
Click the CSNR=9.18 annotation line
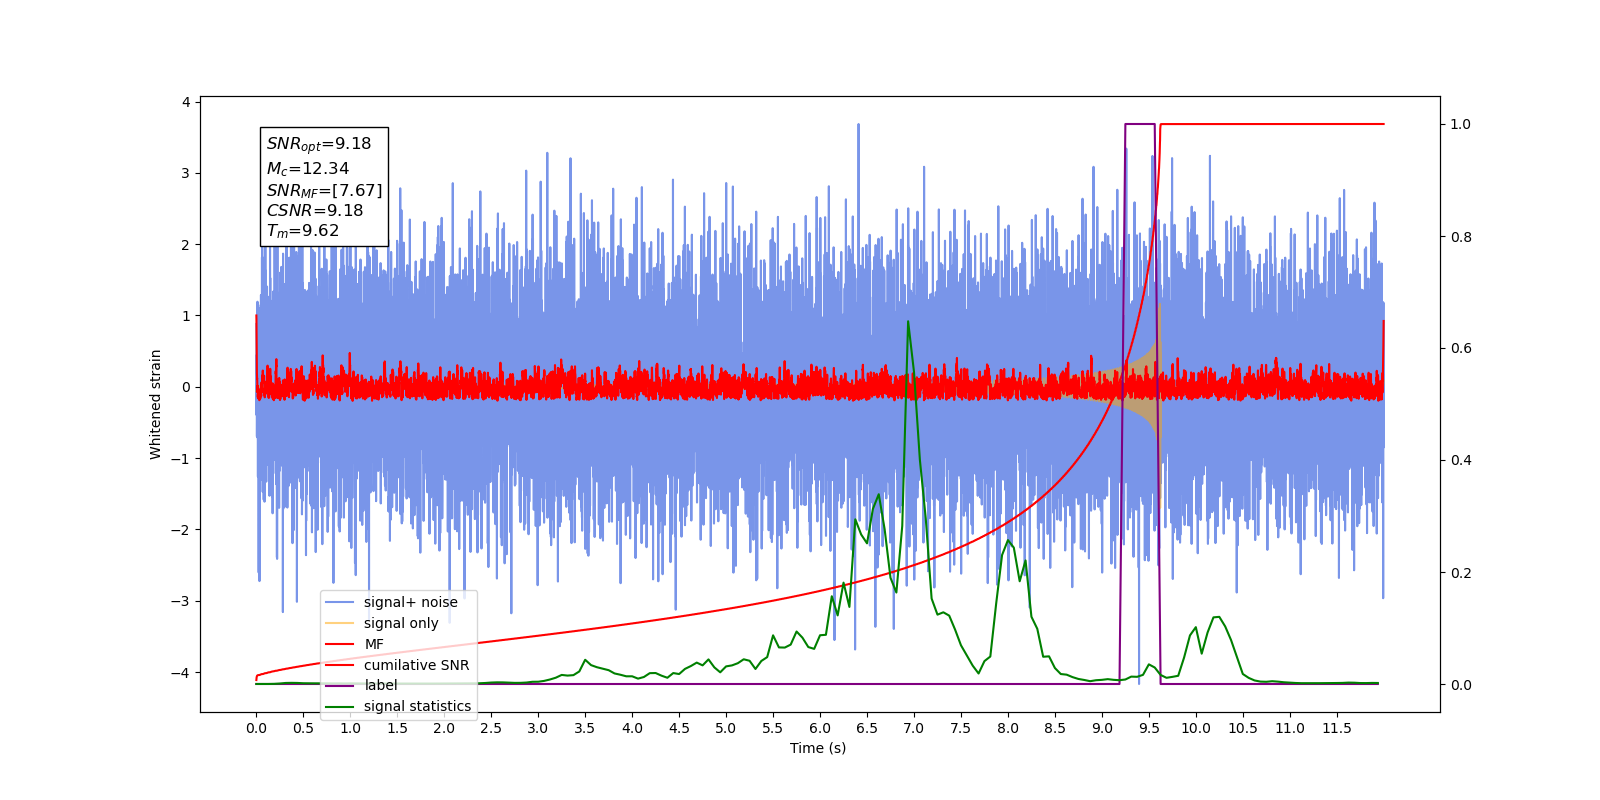(315, 210)
